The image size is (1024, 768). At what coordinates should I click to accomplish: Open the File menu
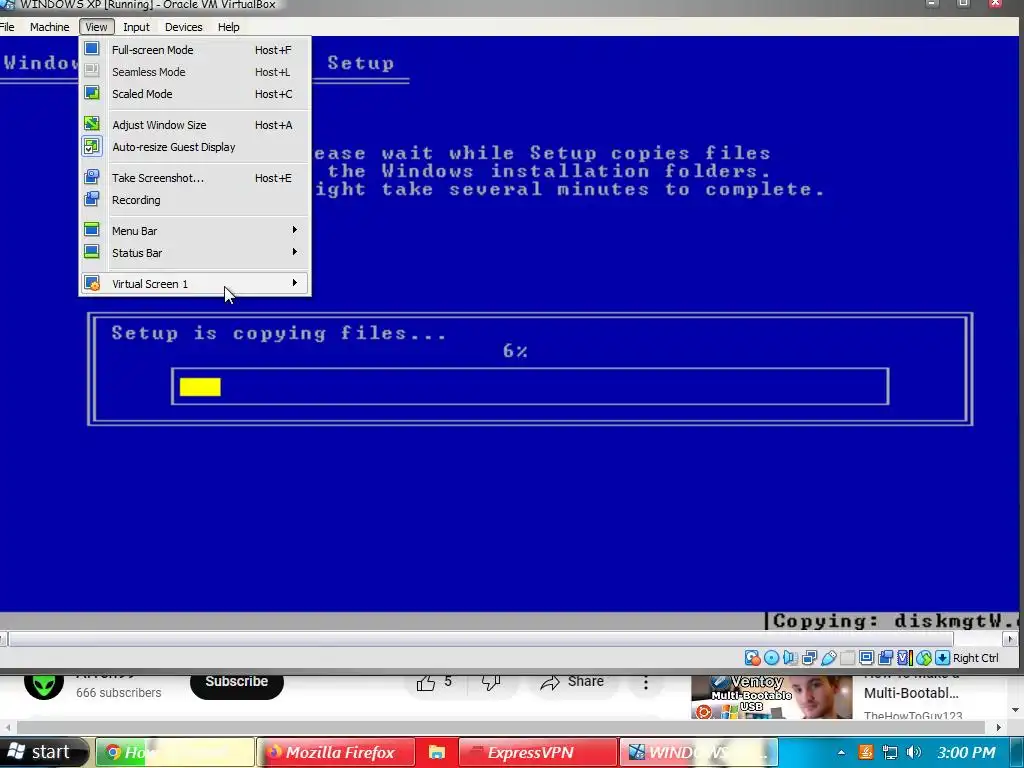coord(7,27)
